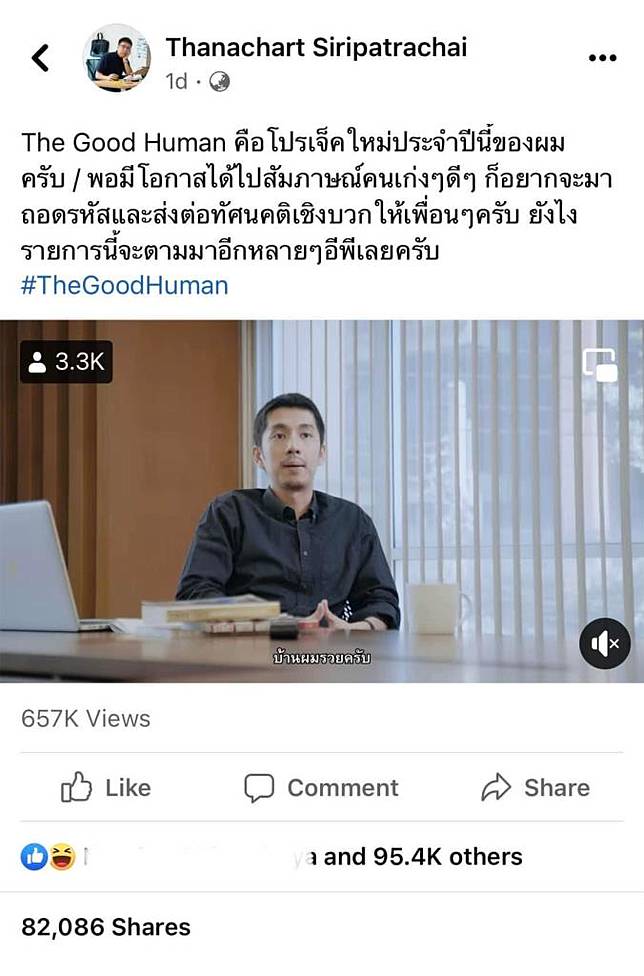
Task: View the 82,086 Shares list
Action: coord(106,927)
